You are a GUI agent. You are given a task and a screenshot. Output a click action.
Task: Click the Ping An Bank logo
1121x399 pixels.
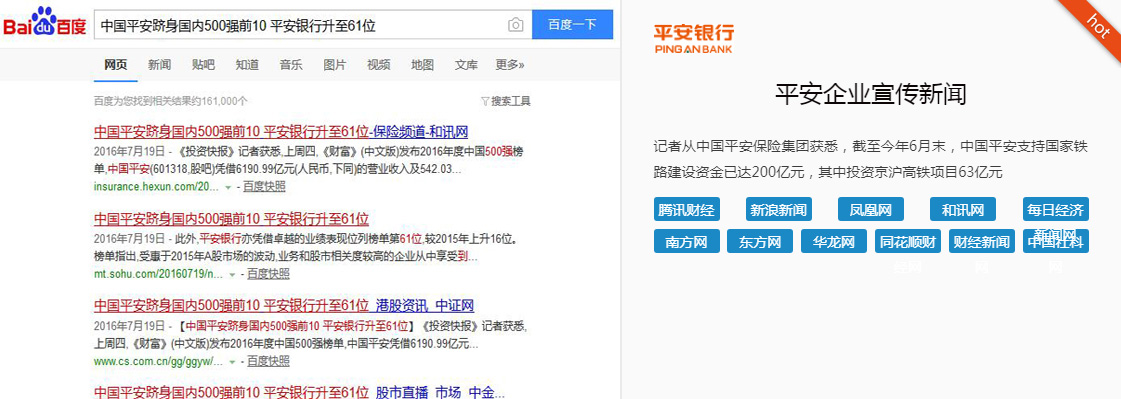click(x=693, y=38)
